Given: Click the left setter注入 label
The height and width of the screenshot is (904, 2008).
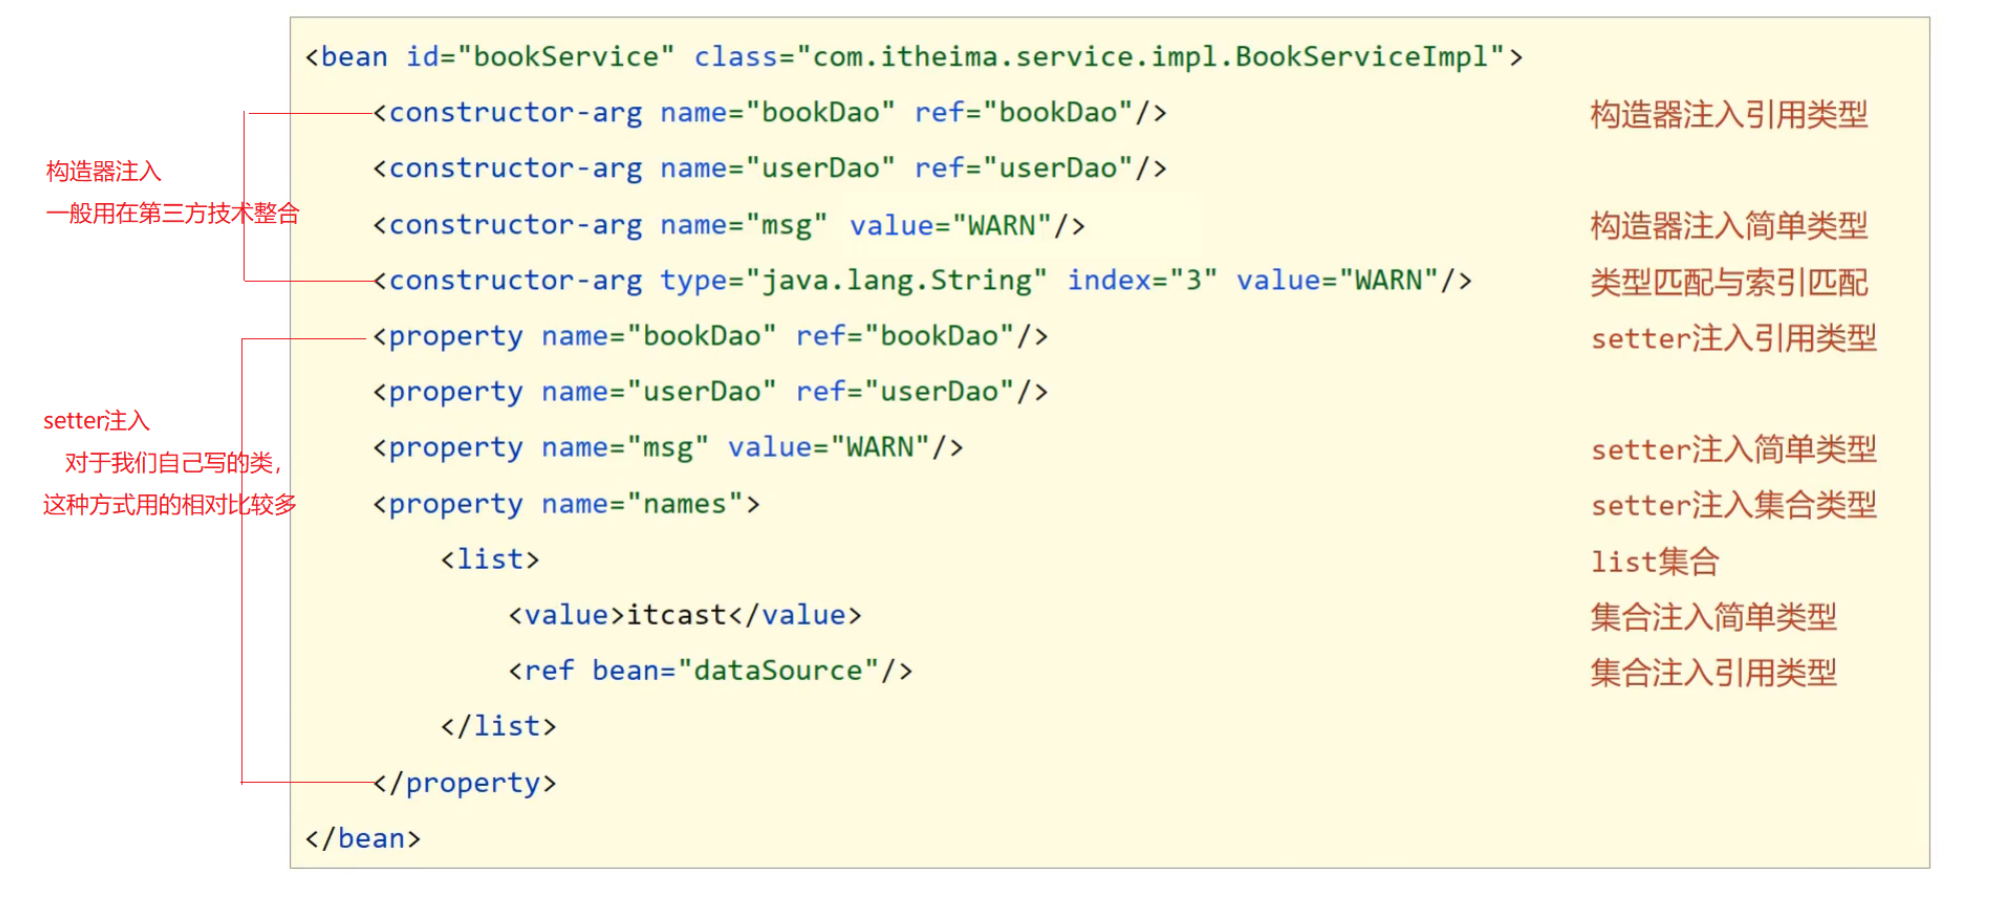Looking at the screenshot, I should (96, 421).
